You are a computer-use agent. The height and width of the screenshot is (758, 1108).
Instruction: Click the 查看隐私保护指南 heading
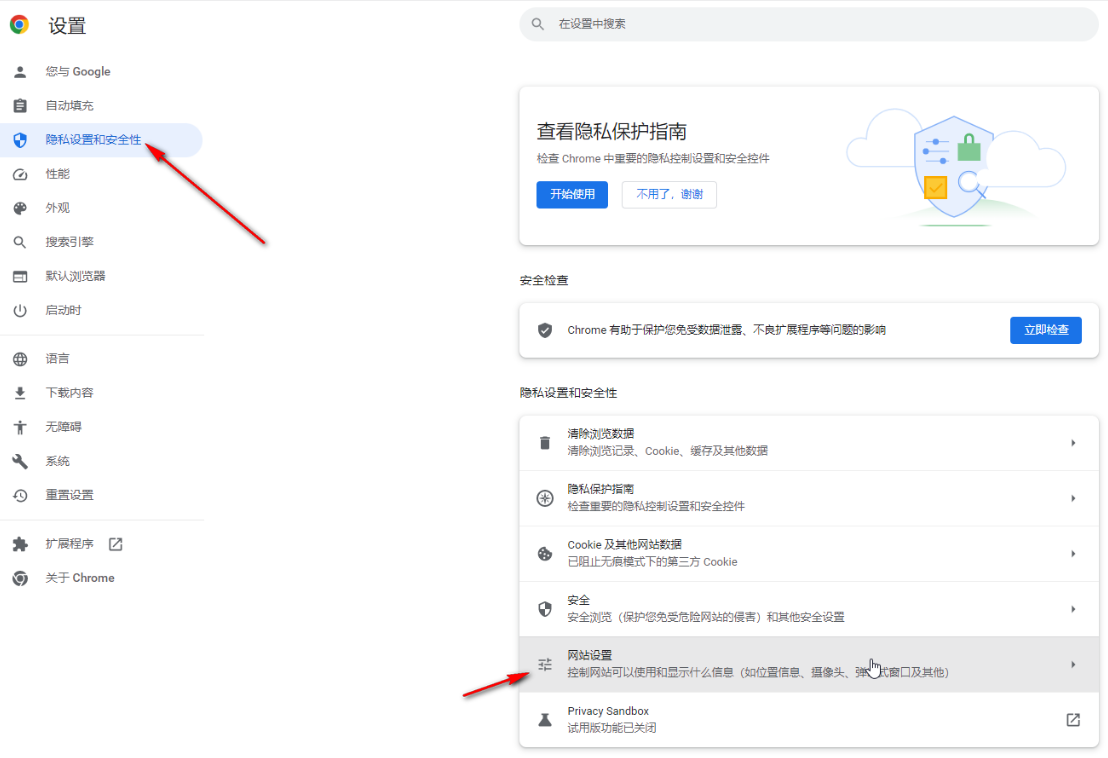click(x=612, y=131)
